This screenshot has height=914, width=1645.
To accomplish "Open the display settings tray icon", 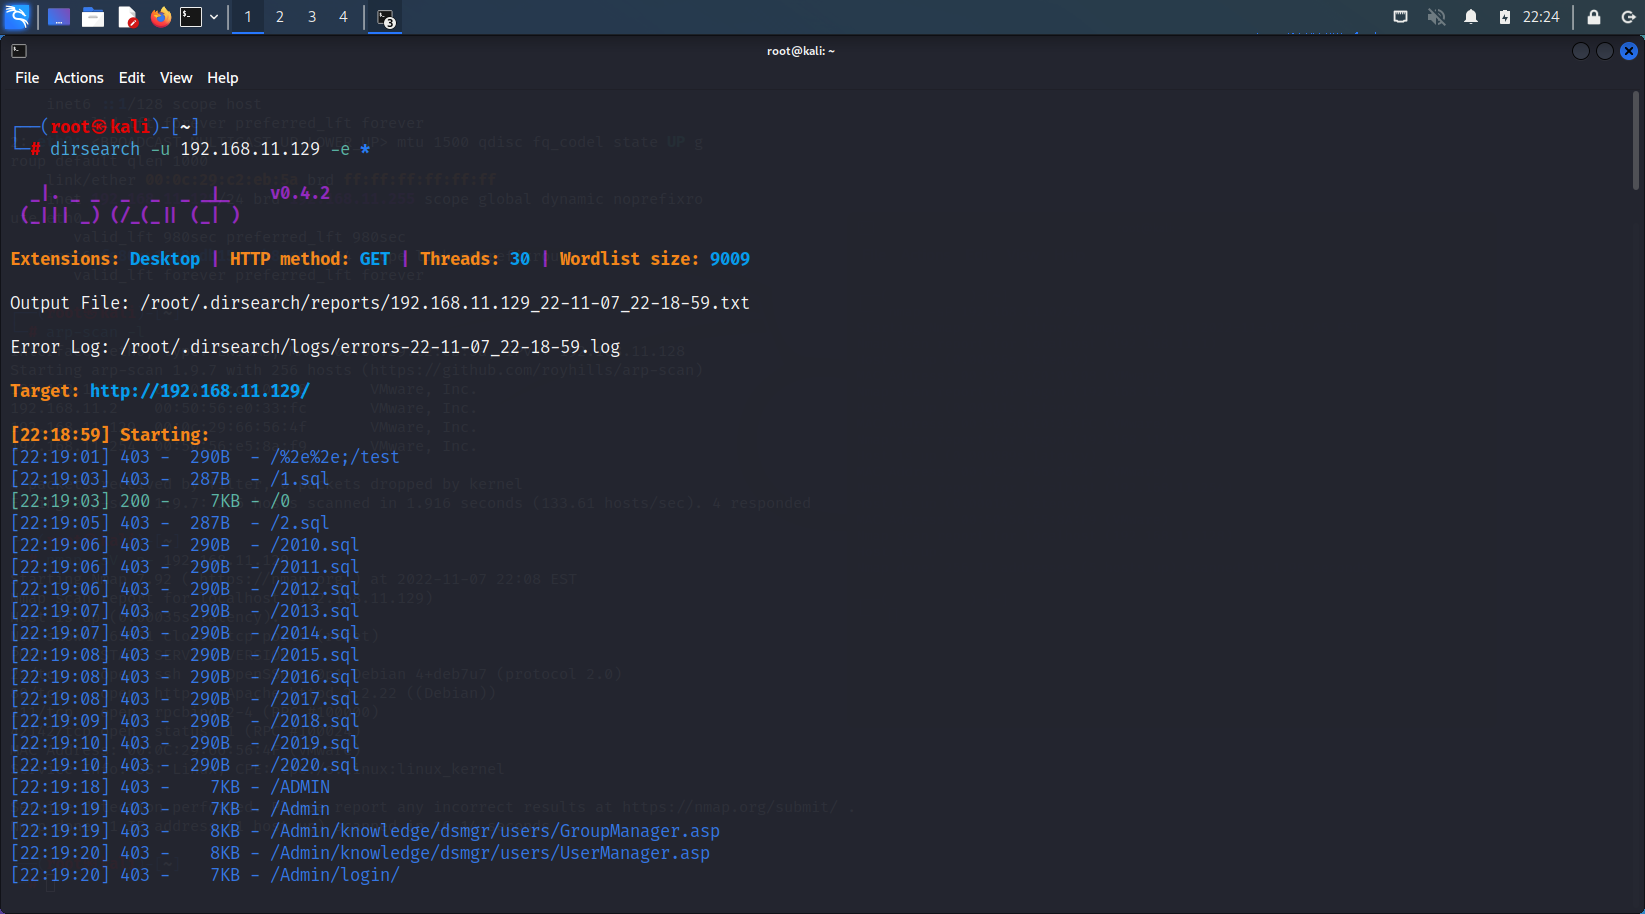I will pos(1401,17).
